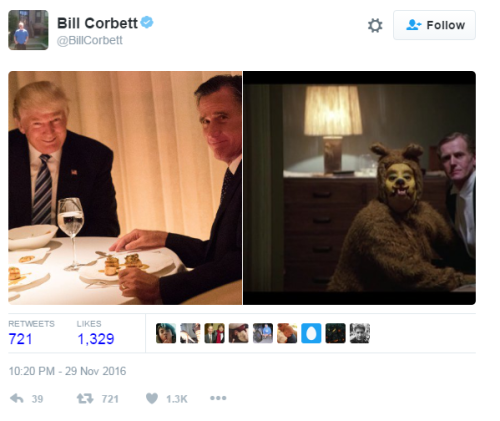Open Bill Corbett's profile avatar
Image resolution: width=500 pixels, height=421 pixels.
pos(28,30)
